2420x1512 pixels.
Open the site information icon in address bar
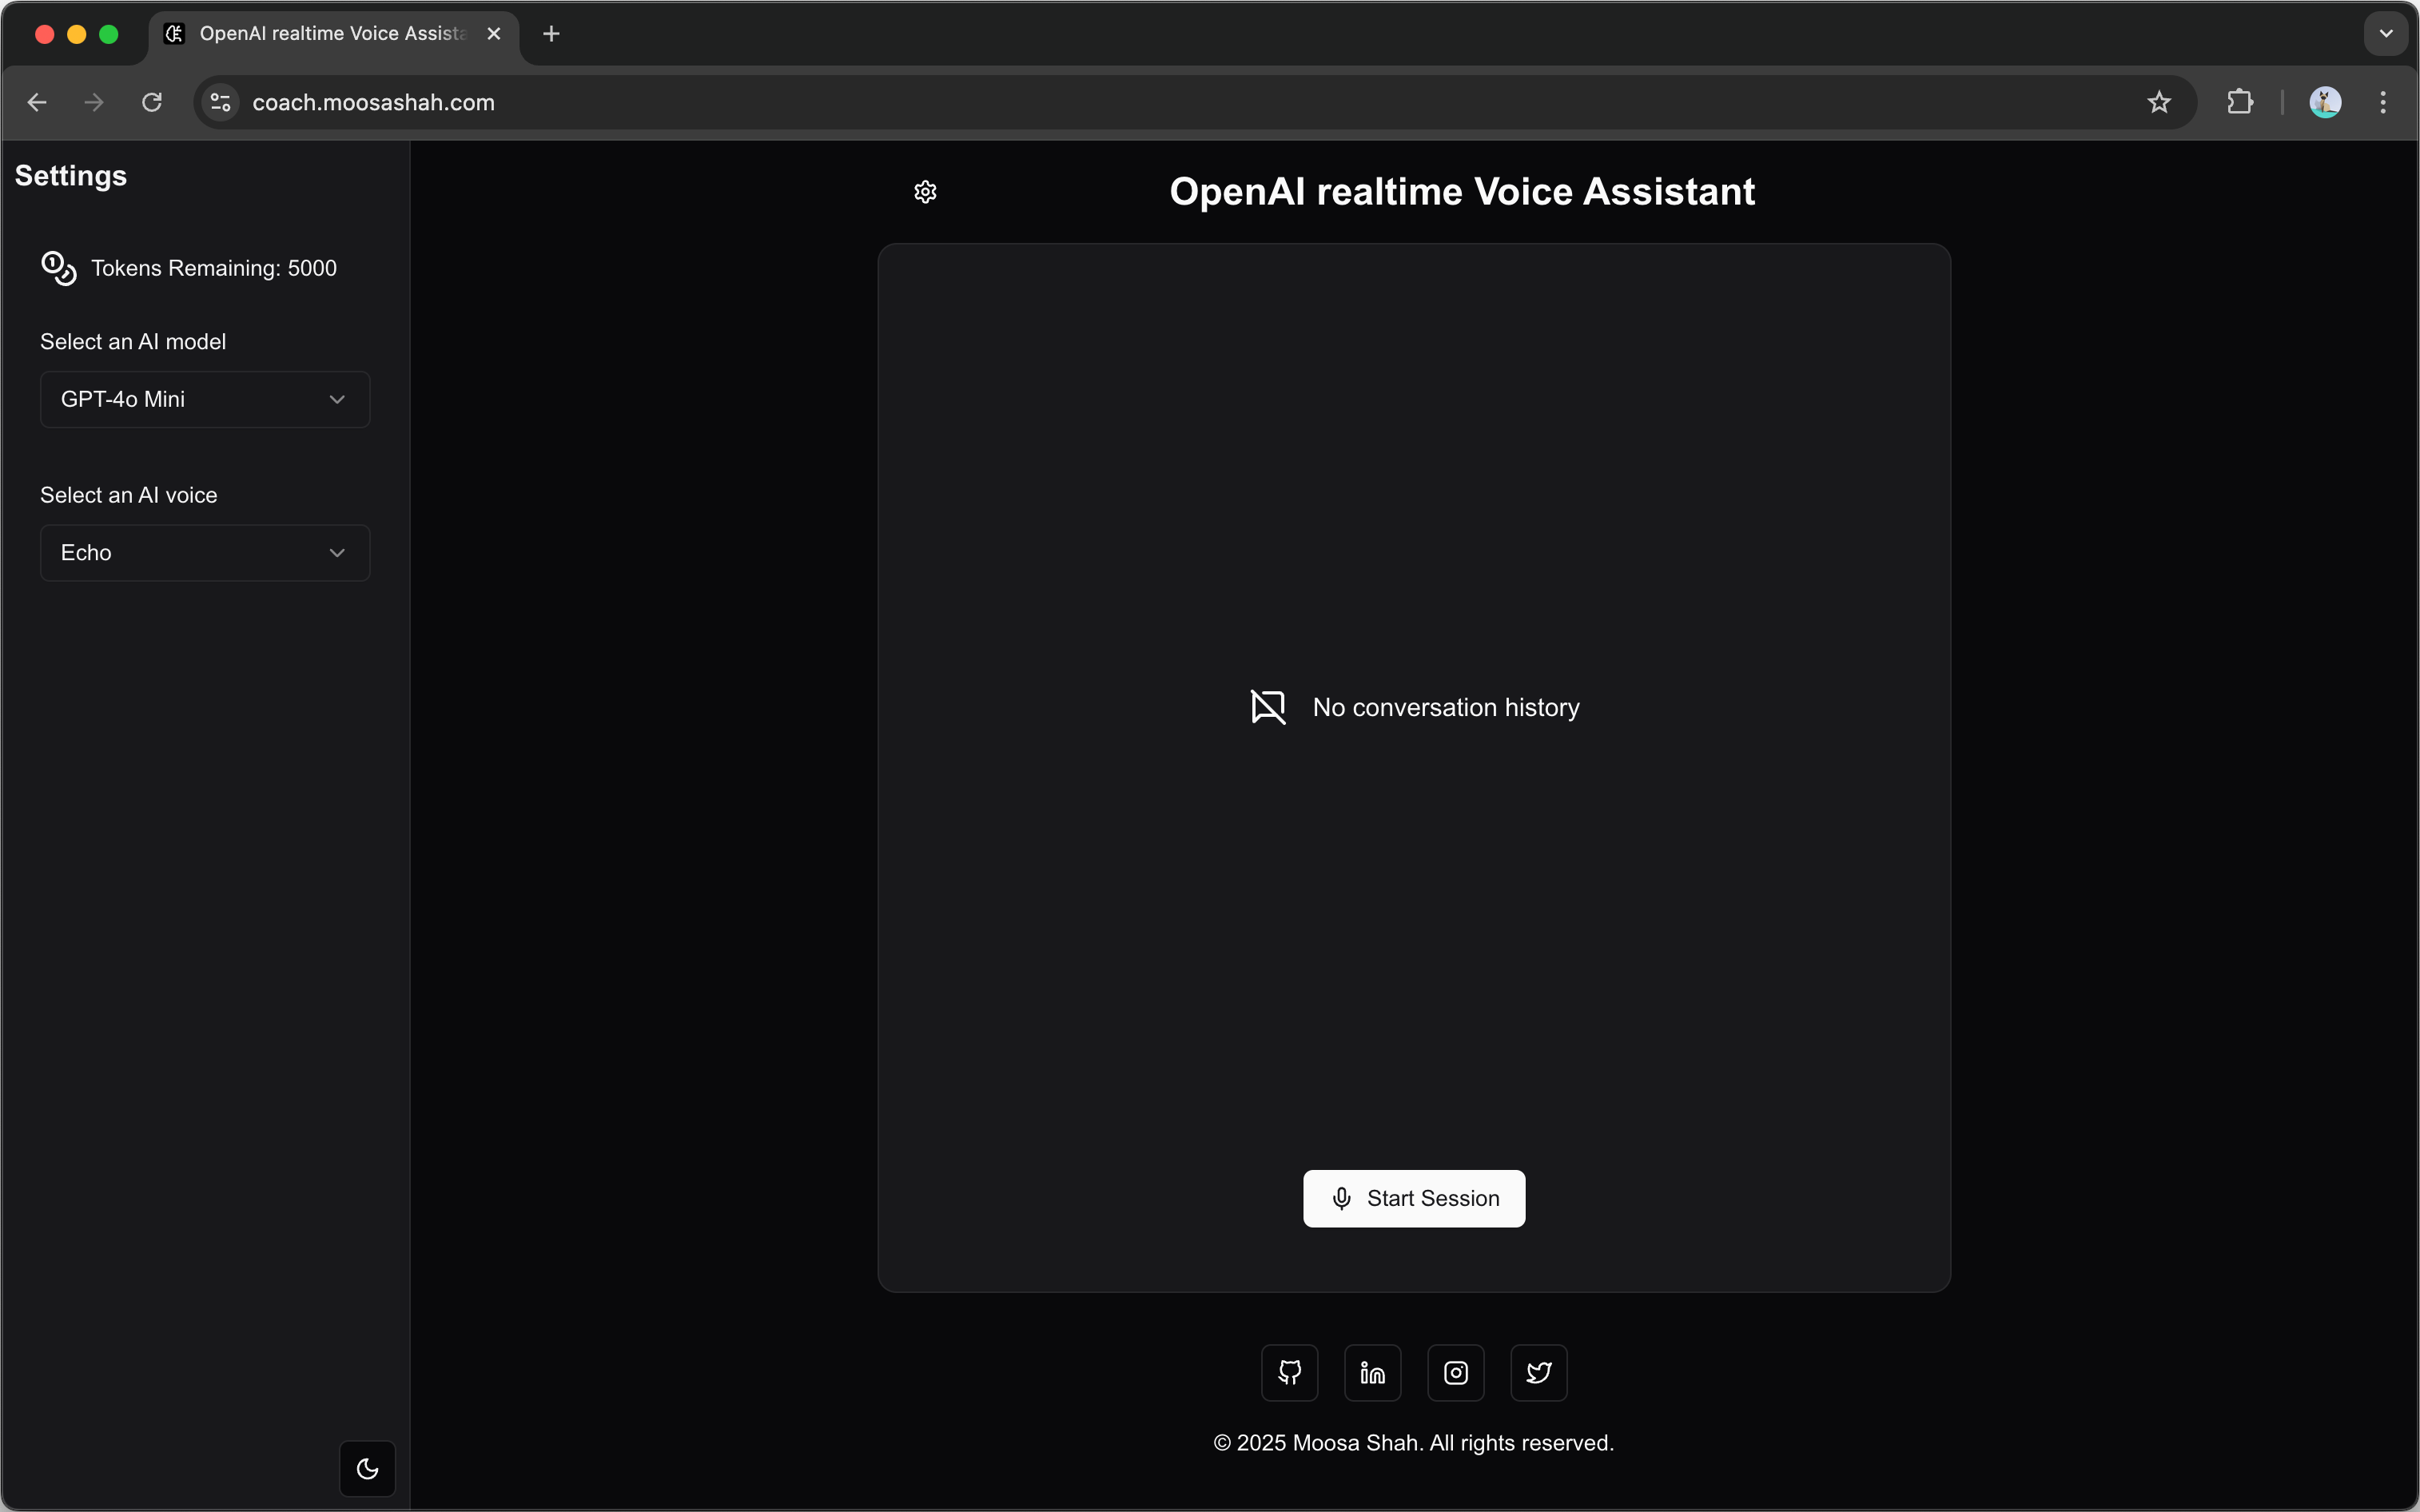(x=221, y=102)
